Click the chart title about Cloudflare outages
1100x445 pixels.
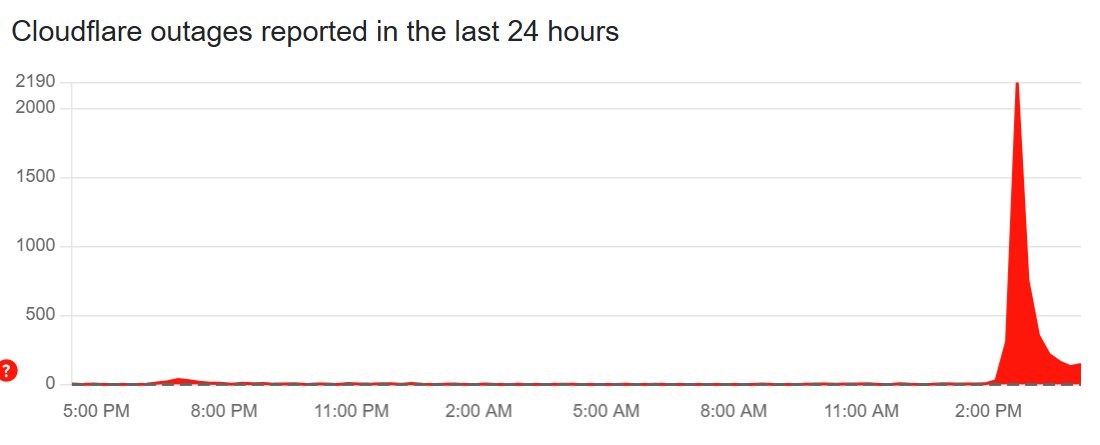tap(315, 32)
